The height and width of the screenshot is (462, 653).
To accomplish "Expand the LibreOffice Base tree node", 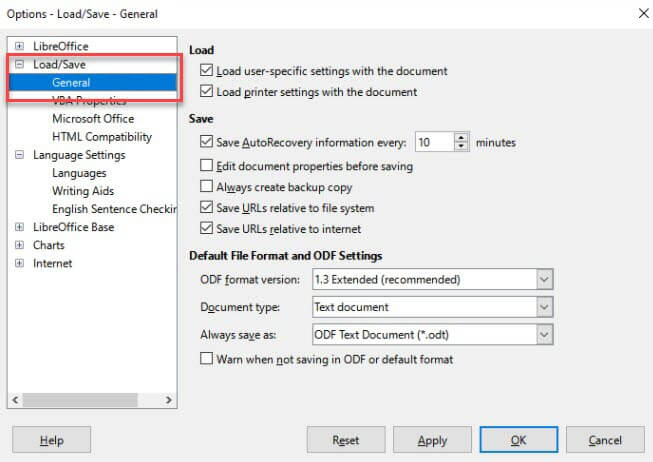I will coord(19,227).
